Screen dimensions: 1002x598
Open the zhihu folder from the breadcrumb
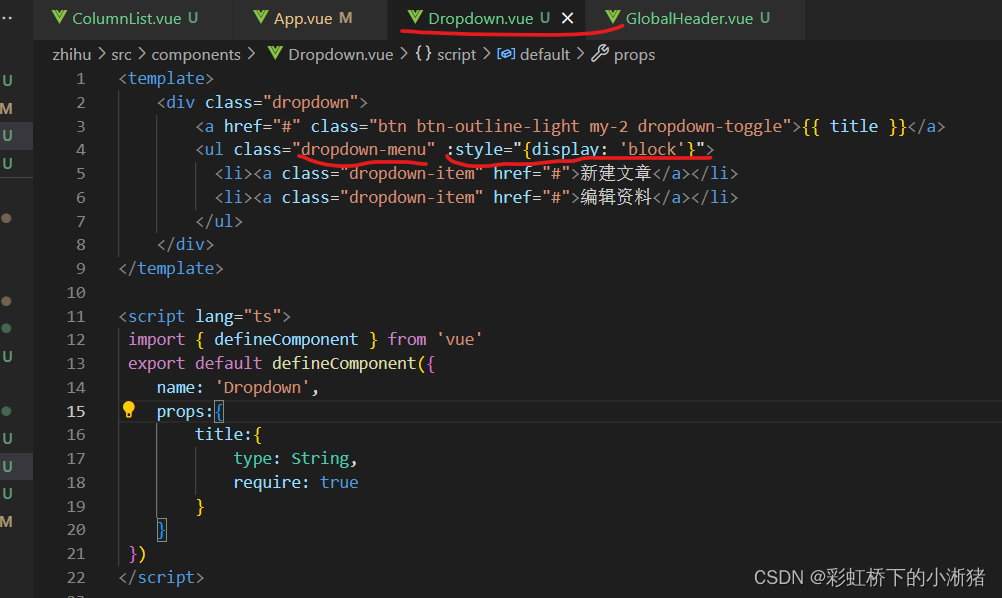point(71,54)
